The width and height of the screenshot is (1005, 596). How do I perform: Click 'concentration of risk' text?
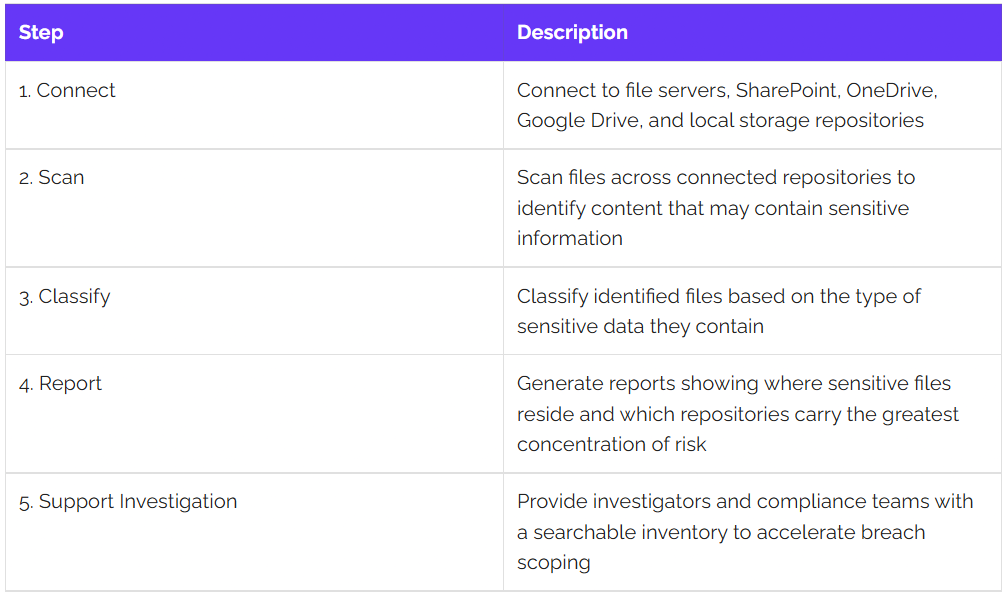pyautogui.click(x=611, y=444)
